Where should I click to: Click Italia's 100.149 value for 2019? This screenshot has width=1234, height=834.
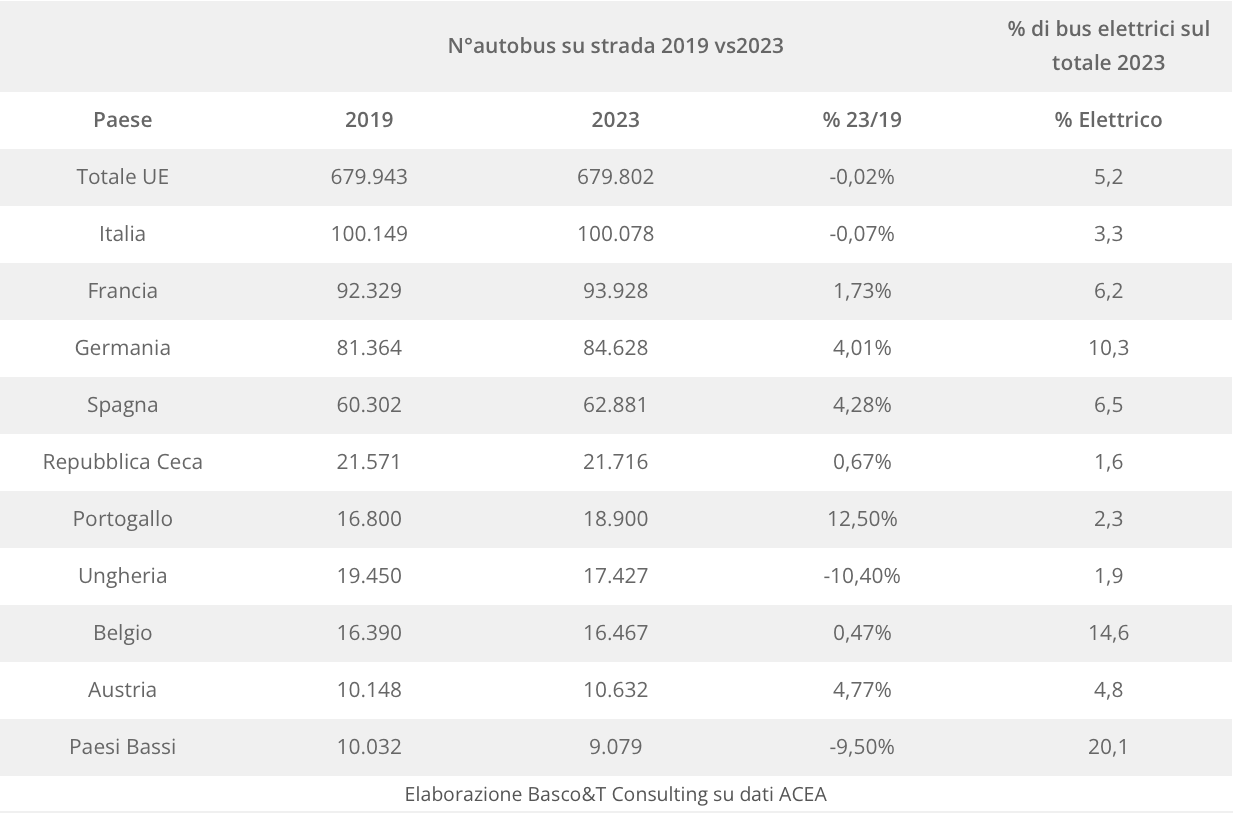point(369,234)
